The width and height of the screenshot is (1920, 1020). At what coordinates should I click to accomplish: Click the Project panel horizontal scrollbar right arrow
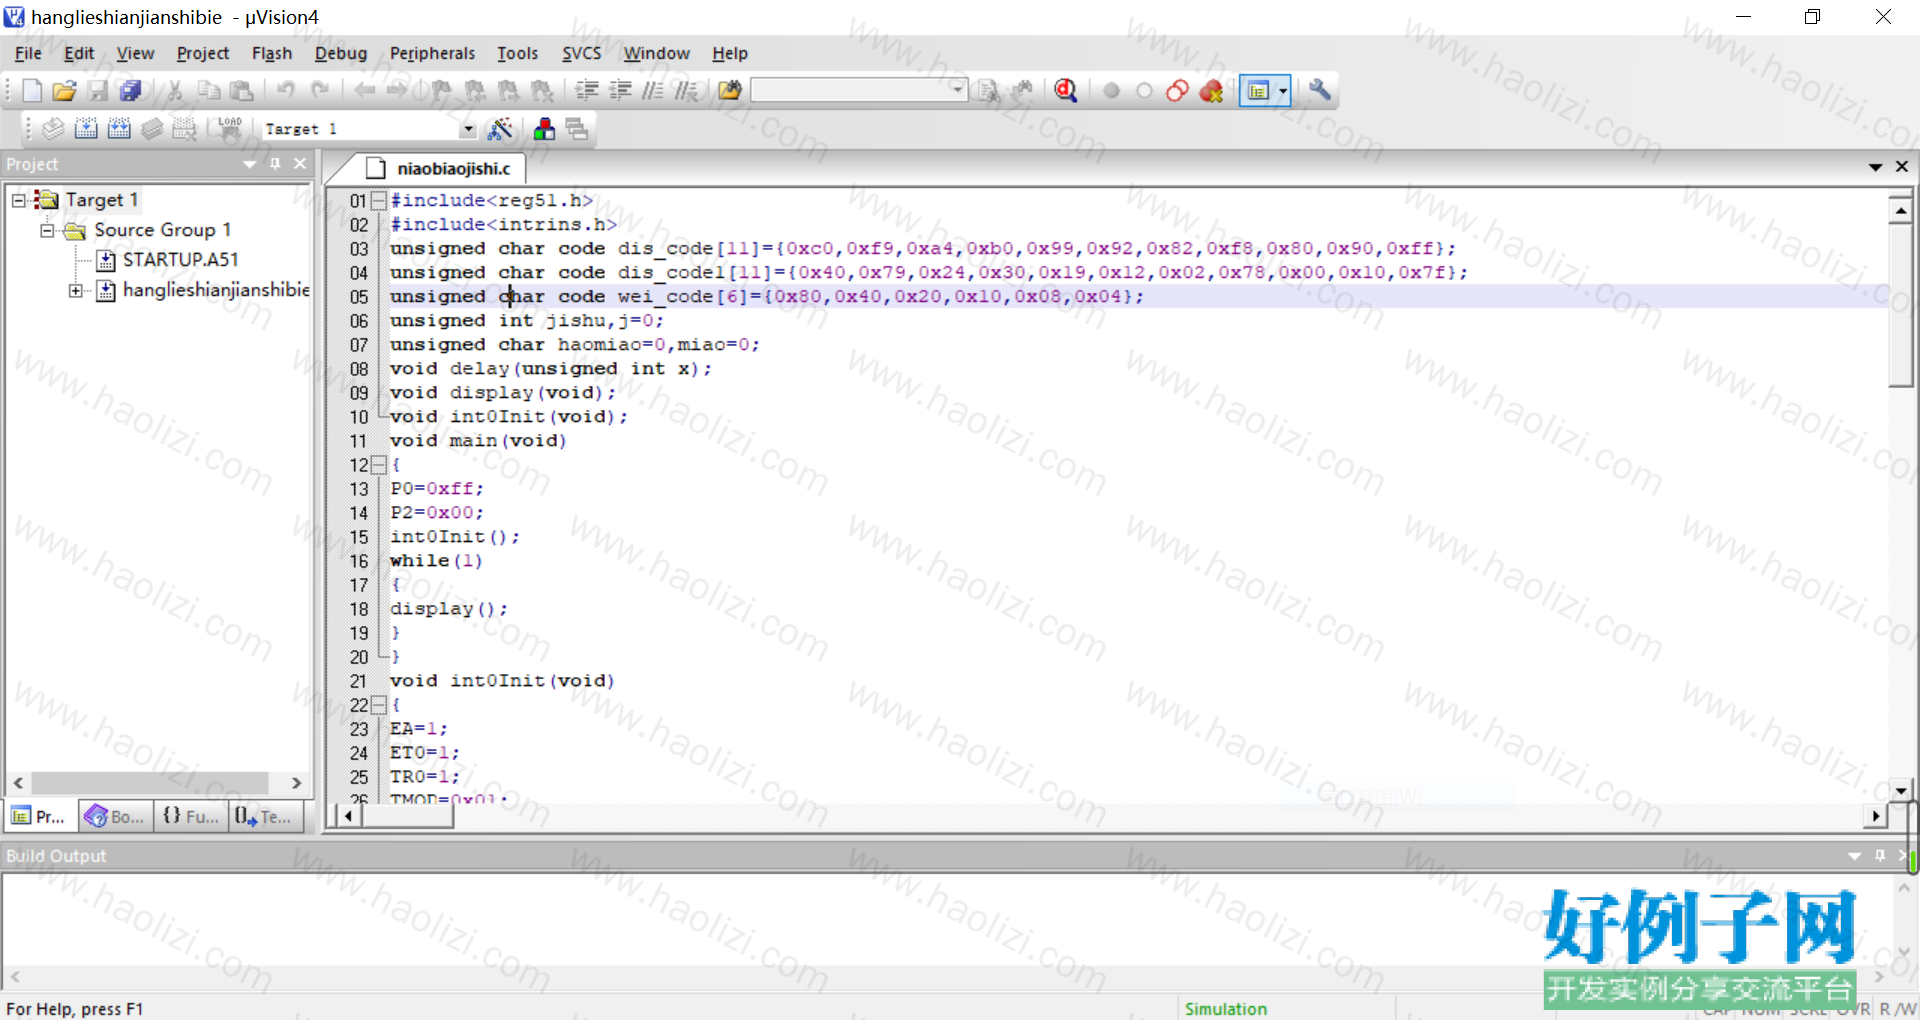click(x=296, y=783)
